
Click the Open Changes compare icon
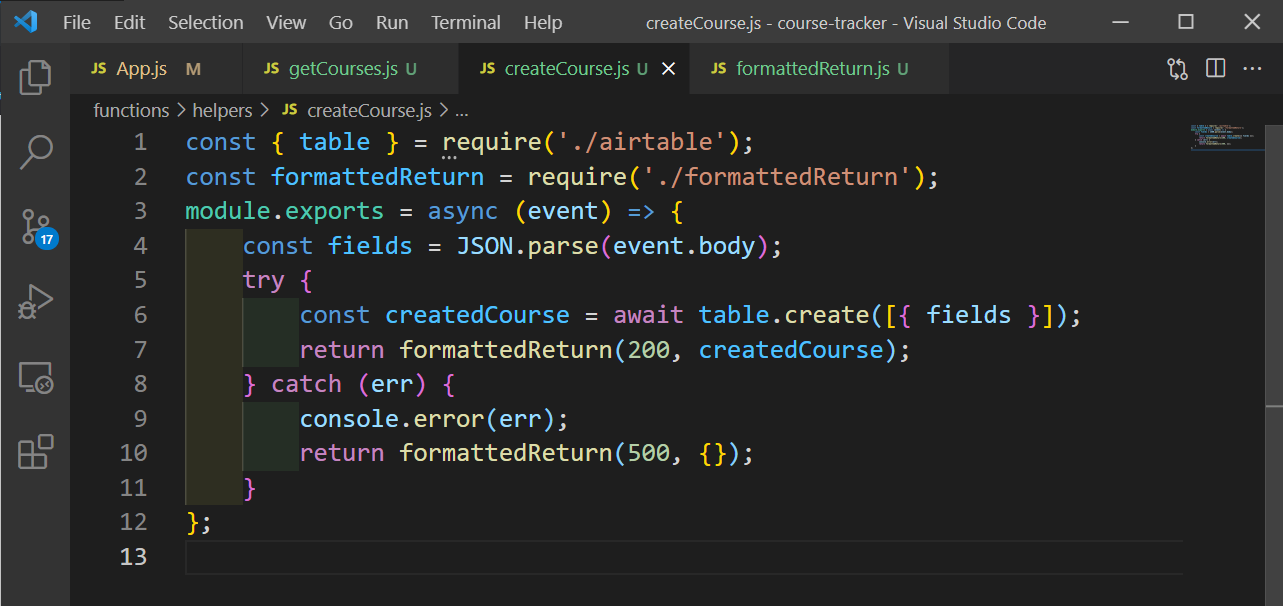1177,69
